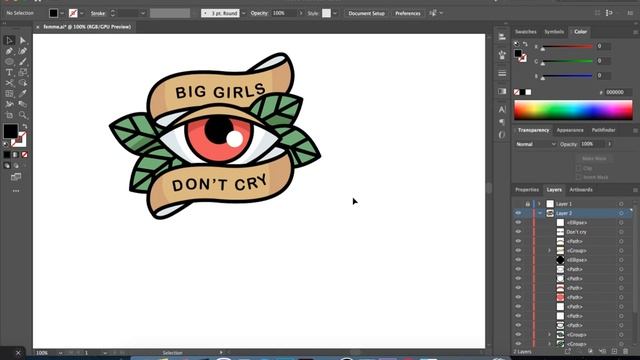The image size is (640, 360).
Task: Select the Pen tool
Action: 9,51
